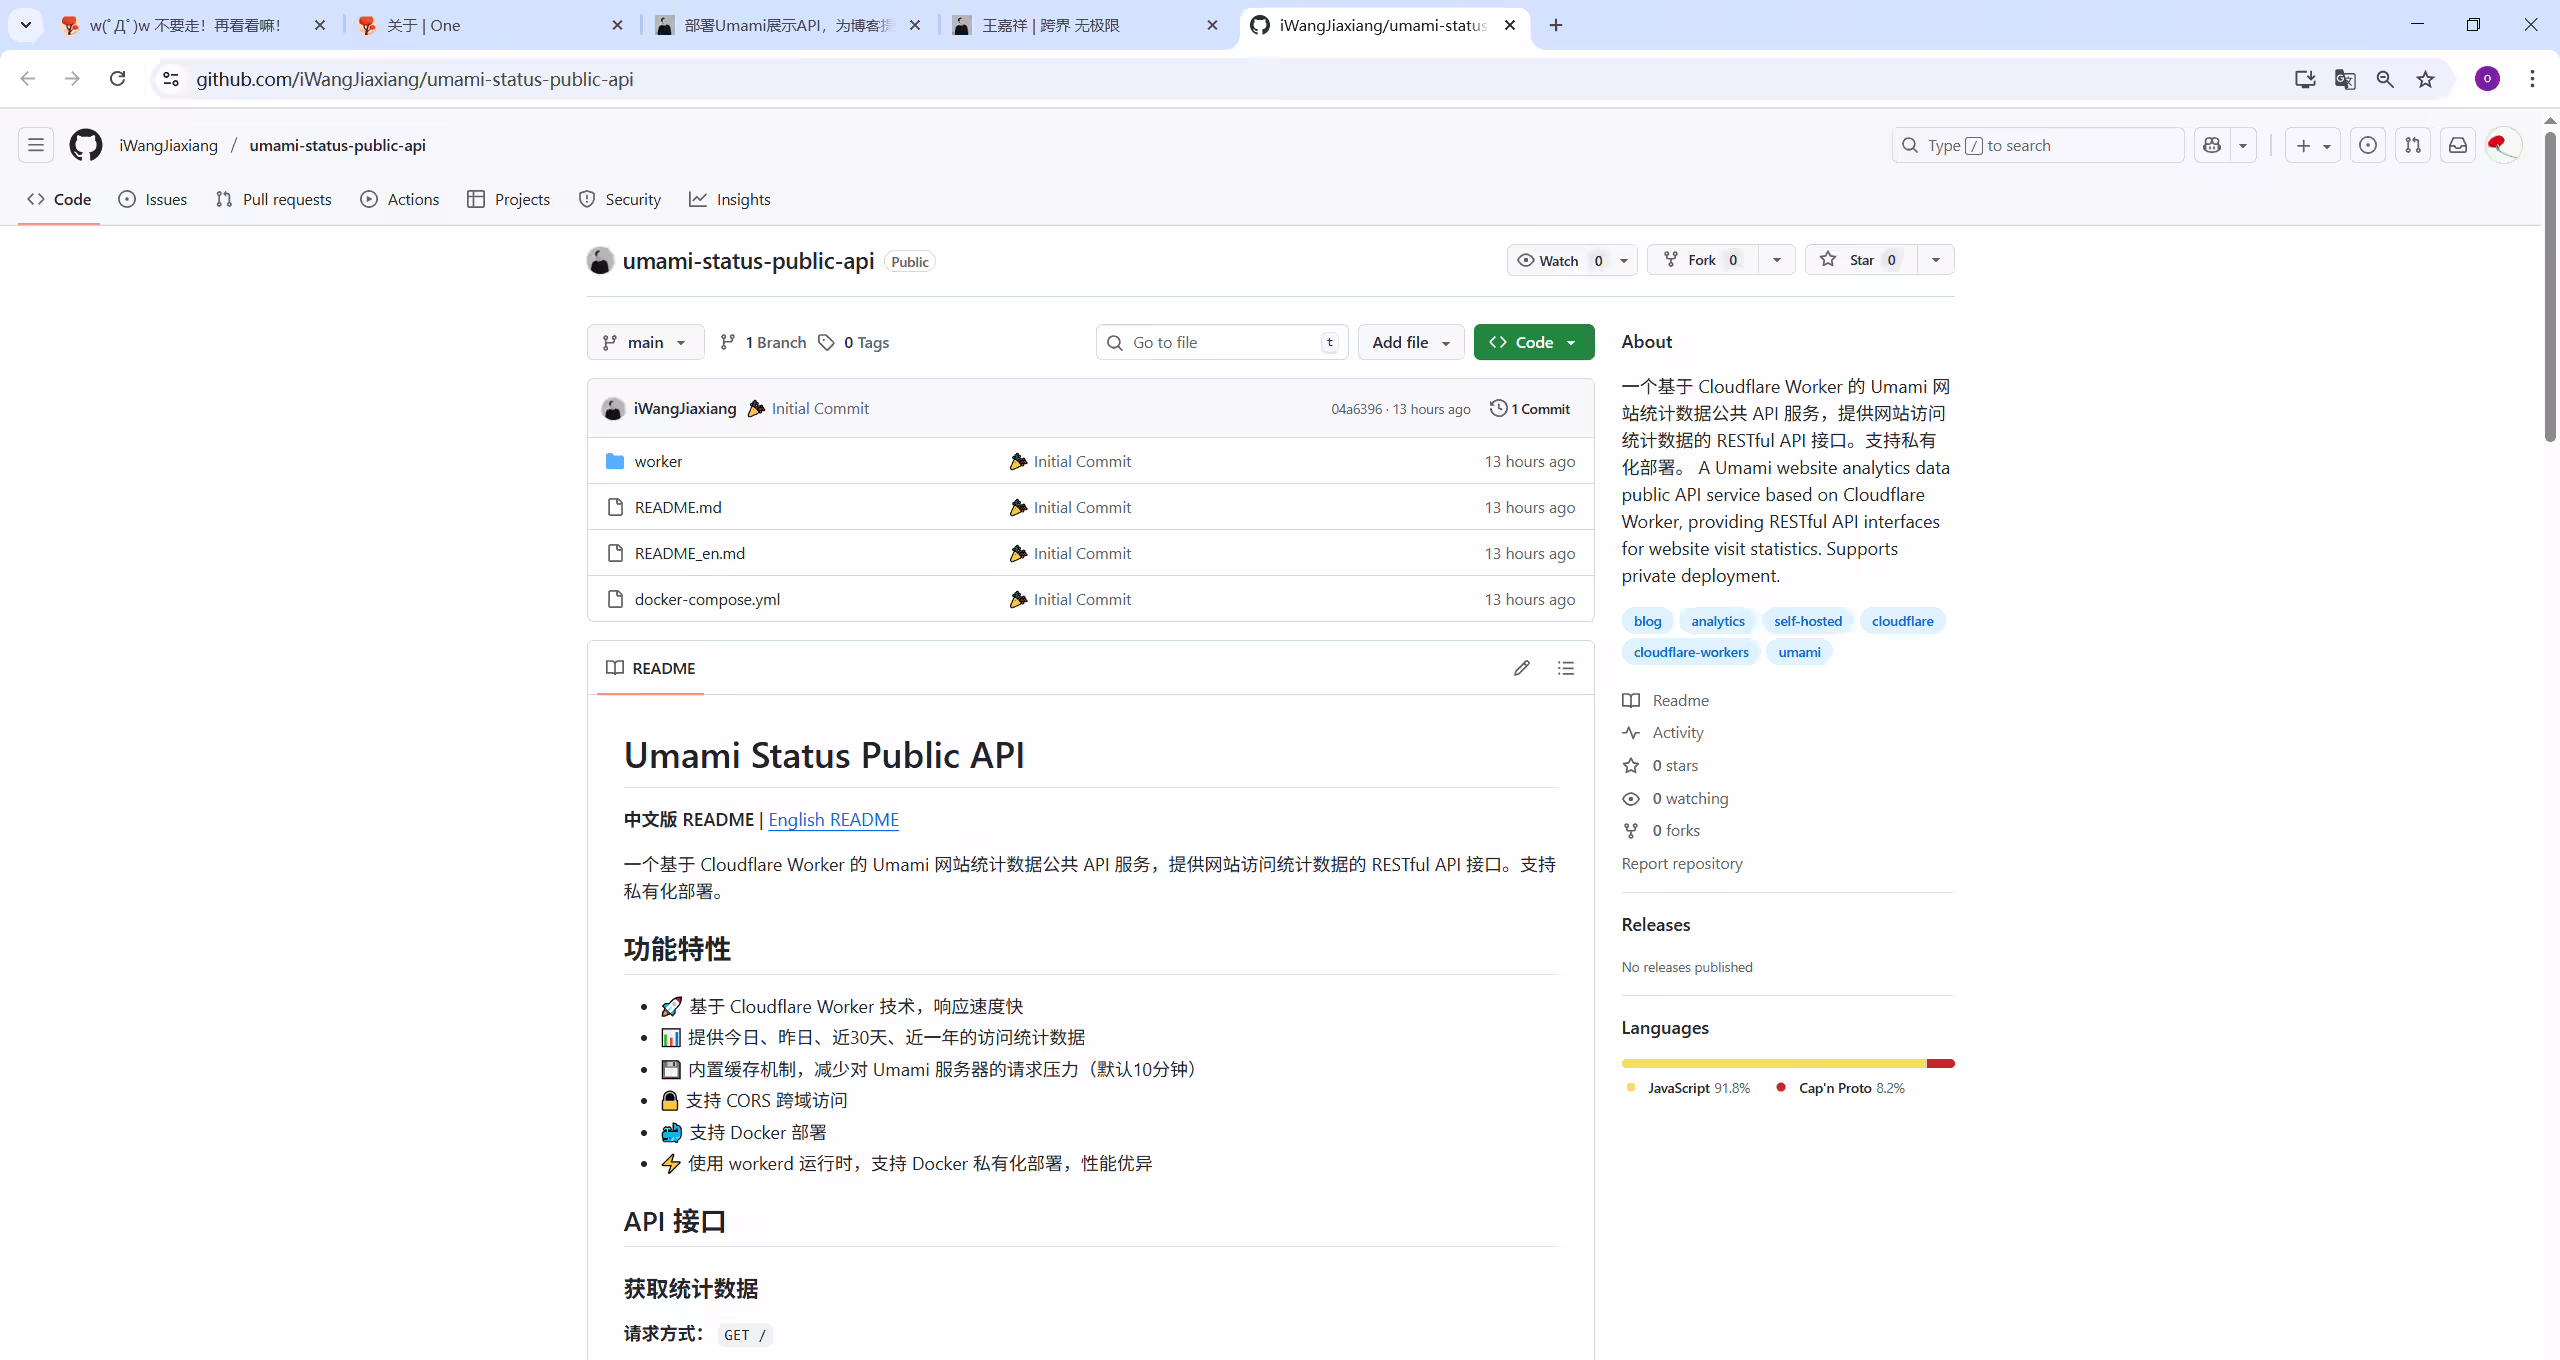This screenshot has width=2560, height=1360.
Task: Open issues circle icon in top header
Action: [x=2368, y=145]
